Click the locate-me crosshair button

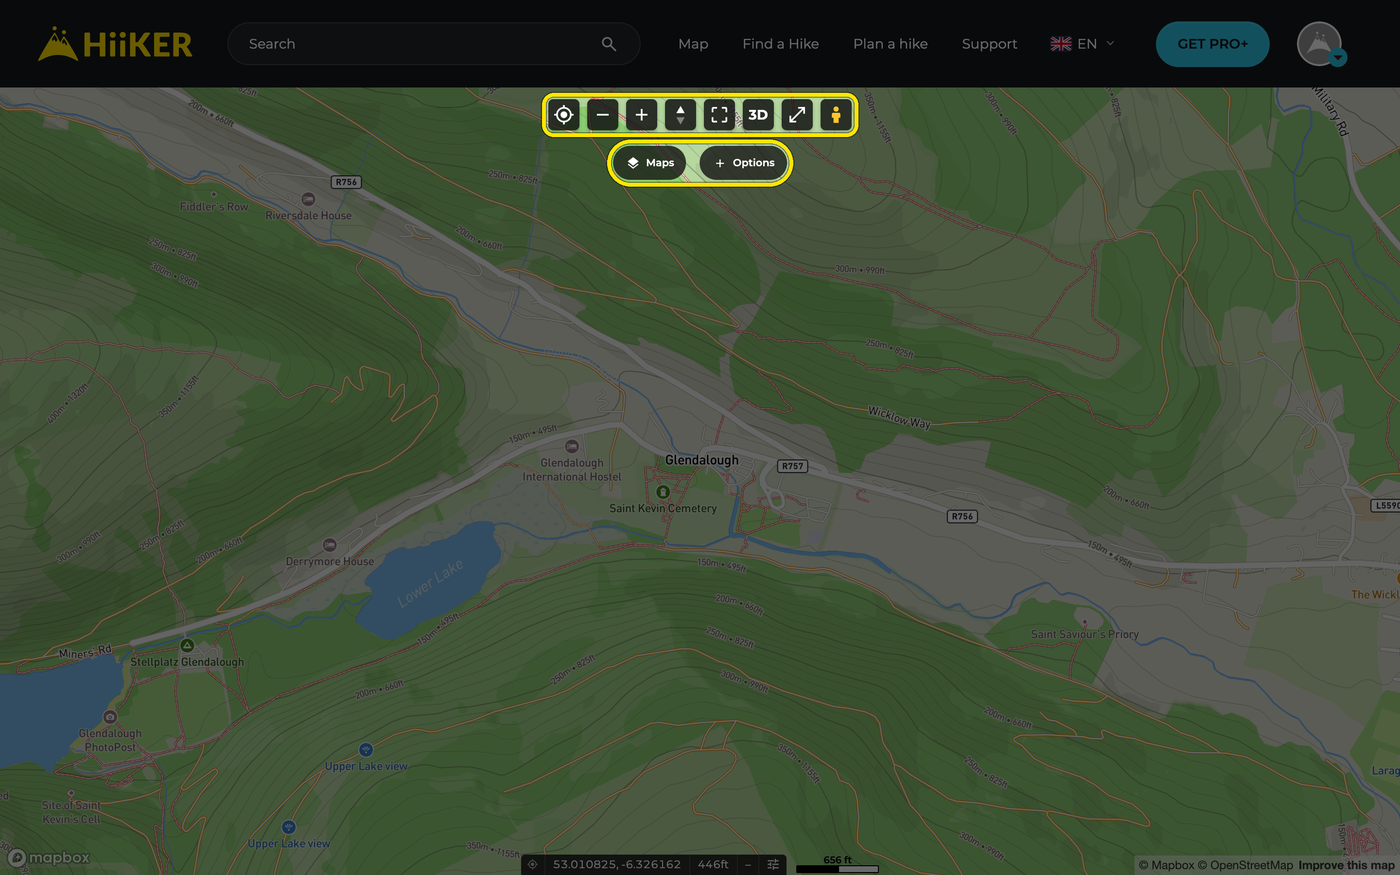pos(564,115)
